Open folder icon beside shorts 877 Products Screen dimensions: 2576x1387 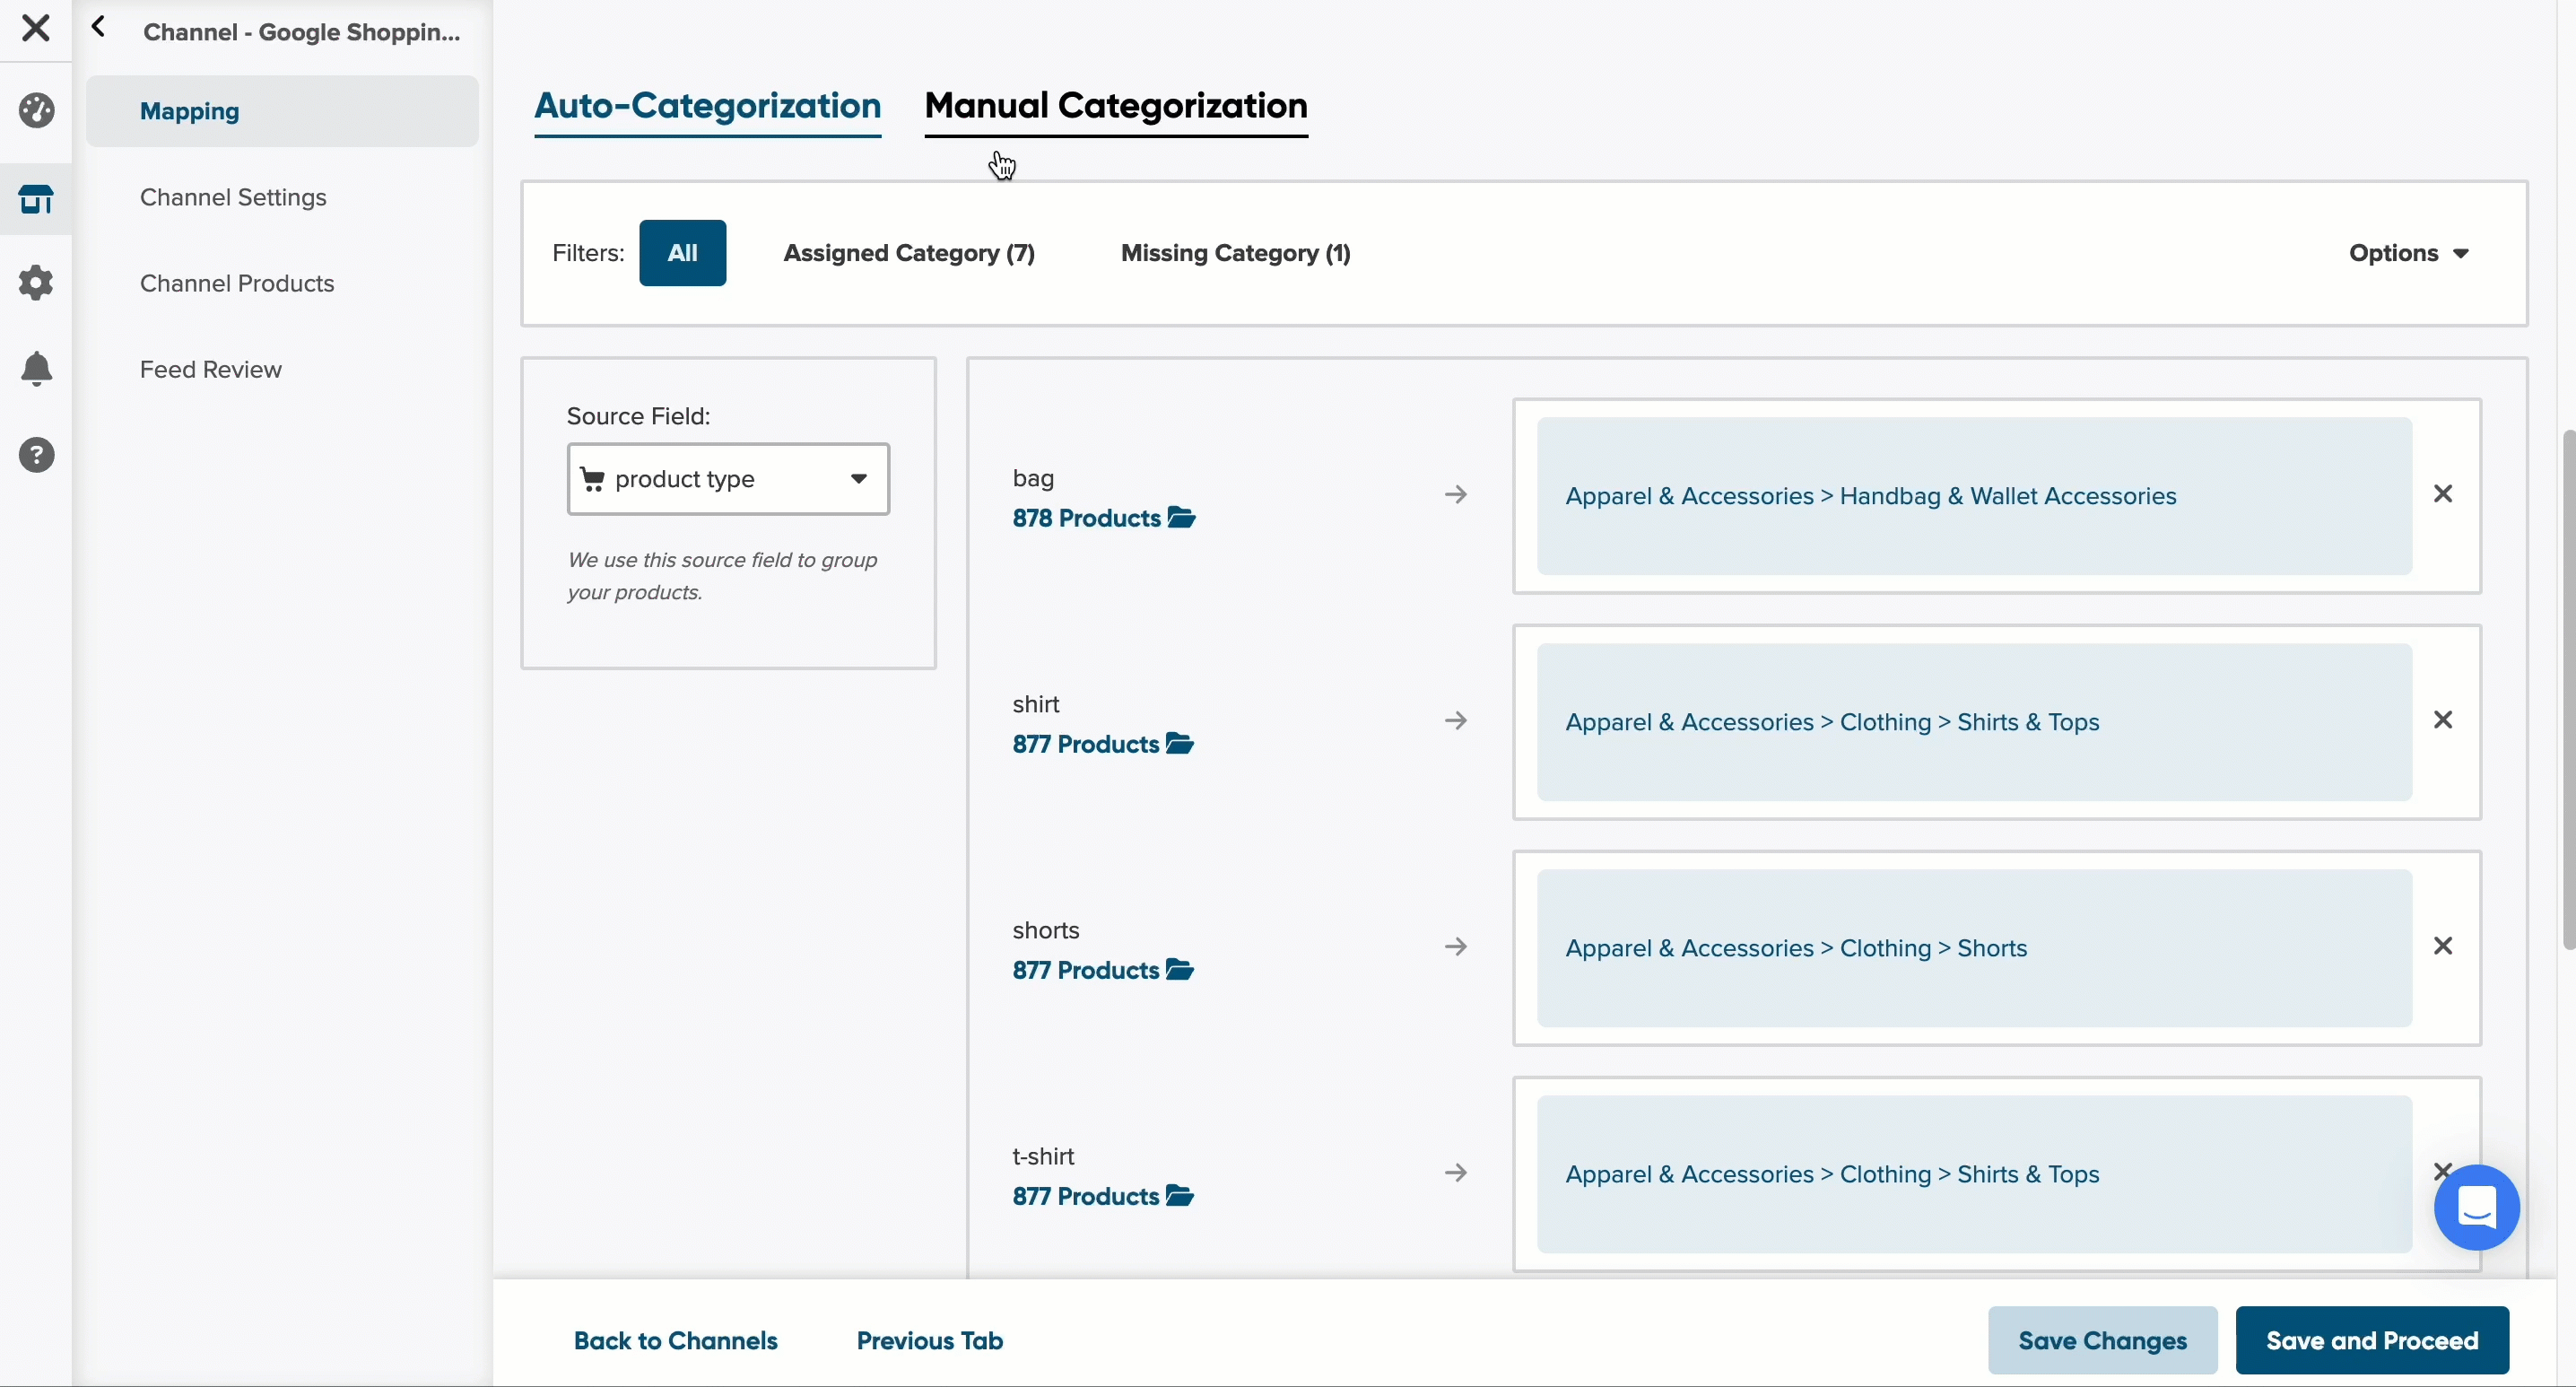1180,970
